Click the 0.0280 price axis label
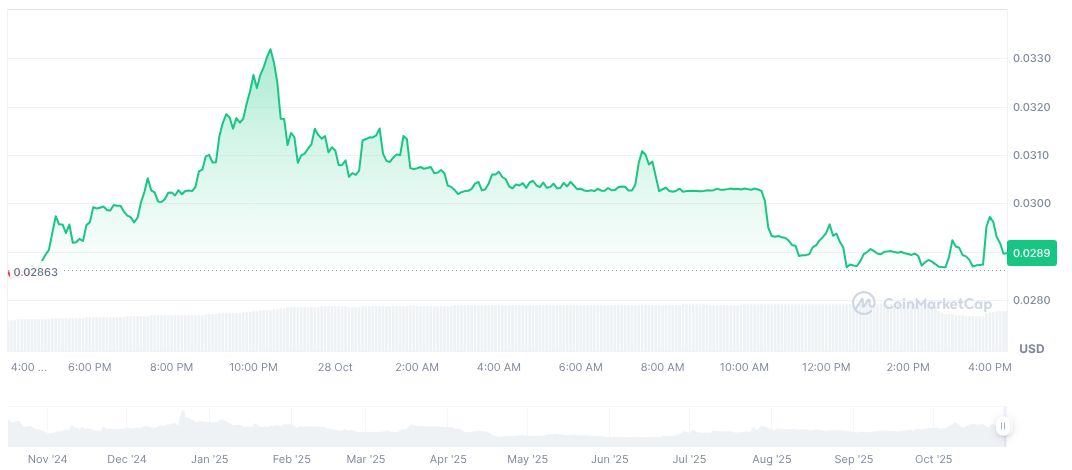The width and height of the screenshot is (1072, 470). pyautogui.click(x=1031, y=300)
